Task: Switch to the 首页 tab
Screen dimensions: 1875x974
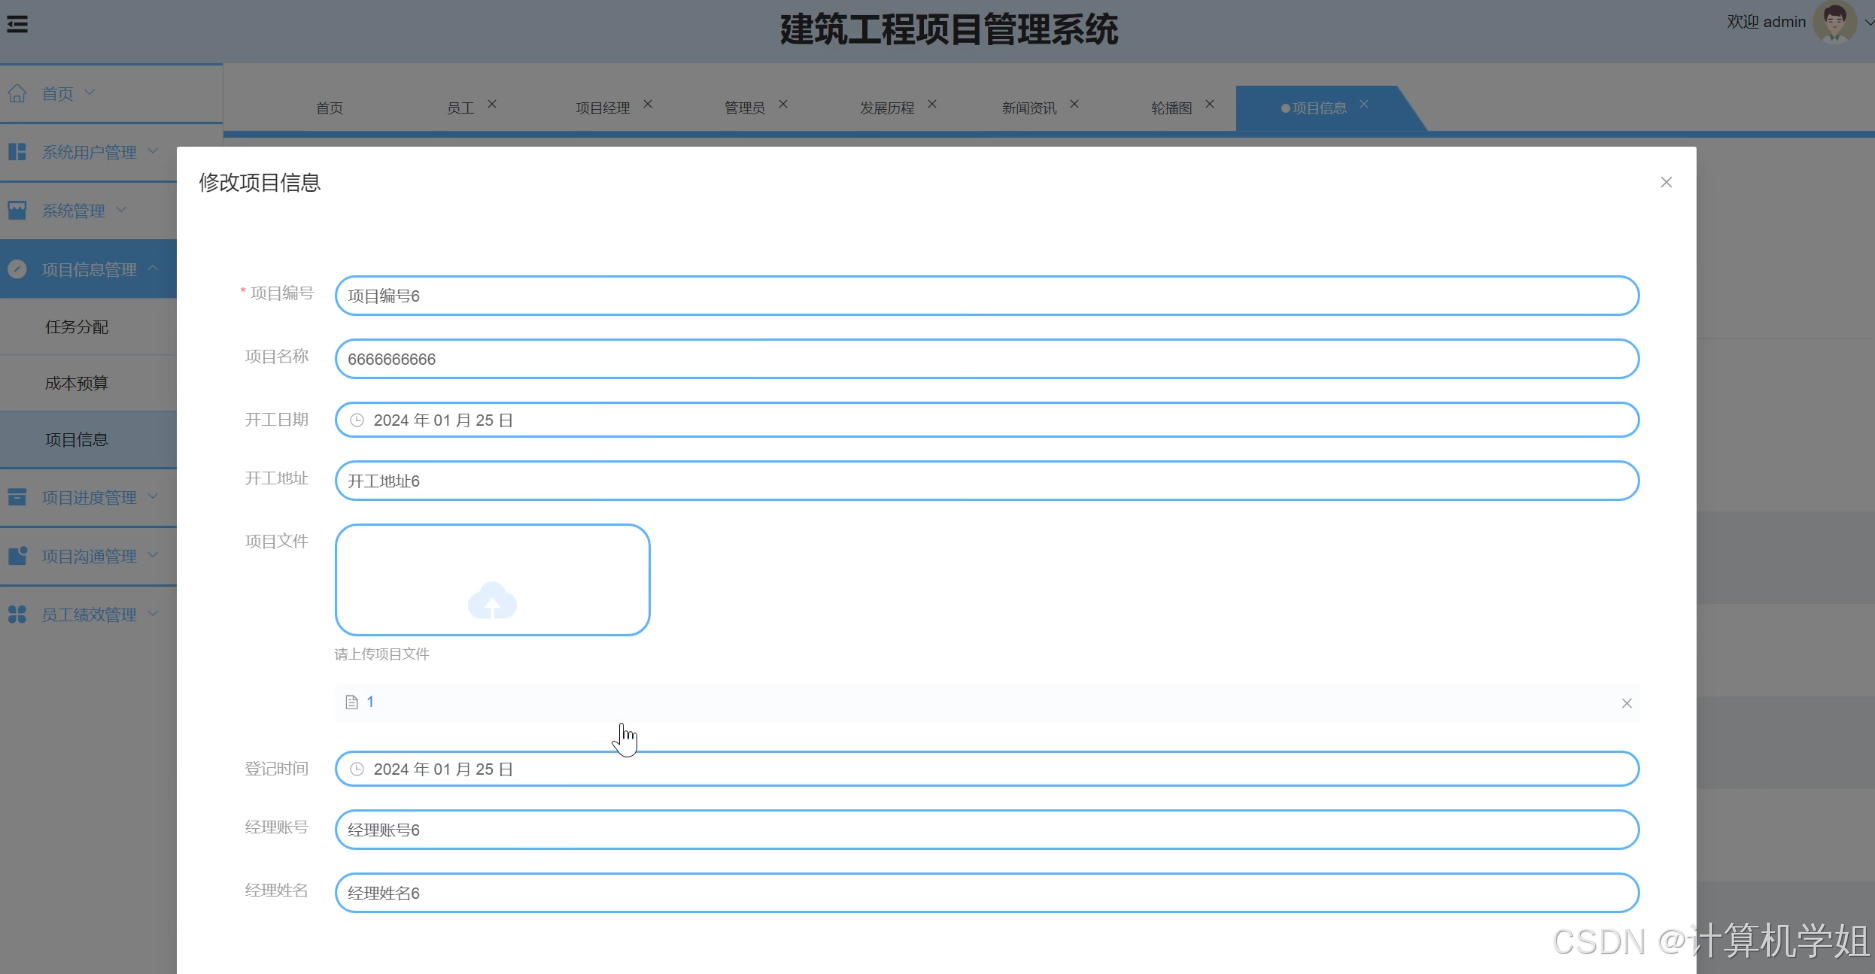Action: pyautogui.click(x=329, y=108)
